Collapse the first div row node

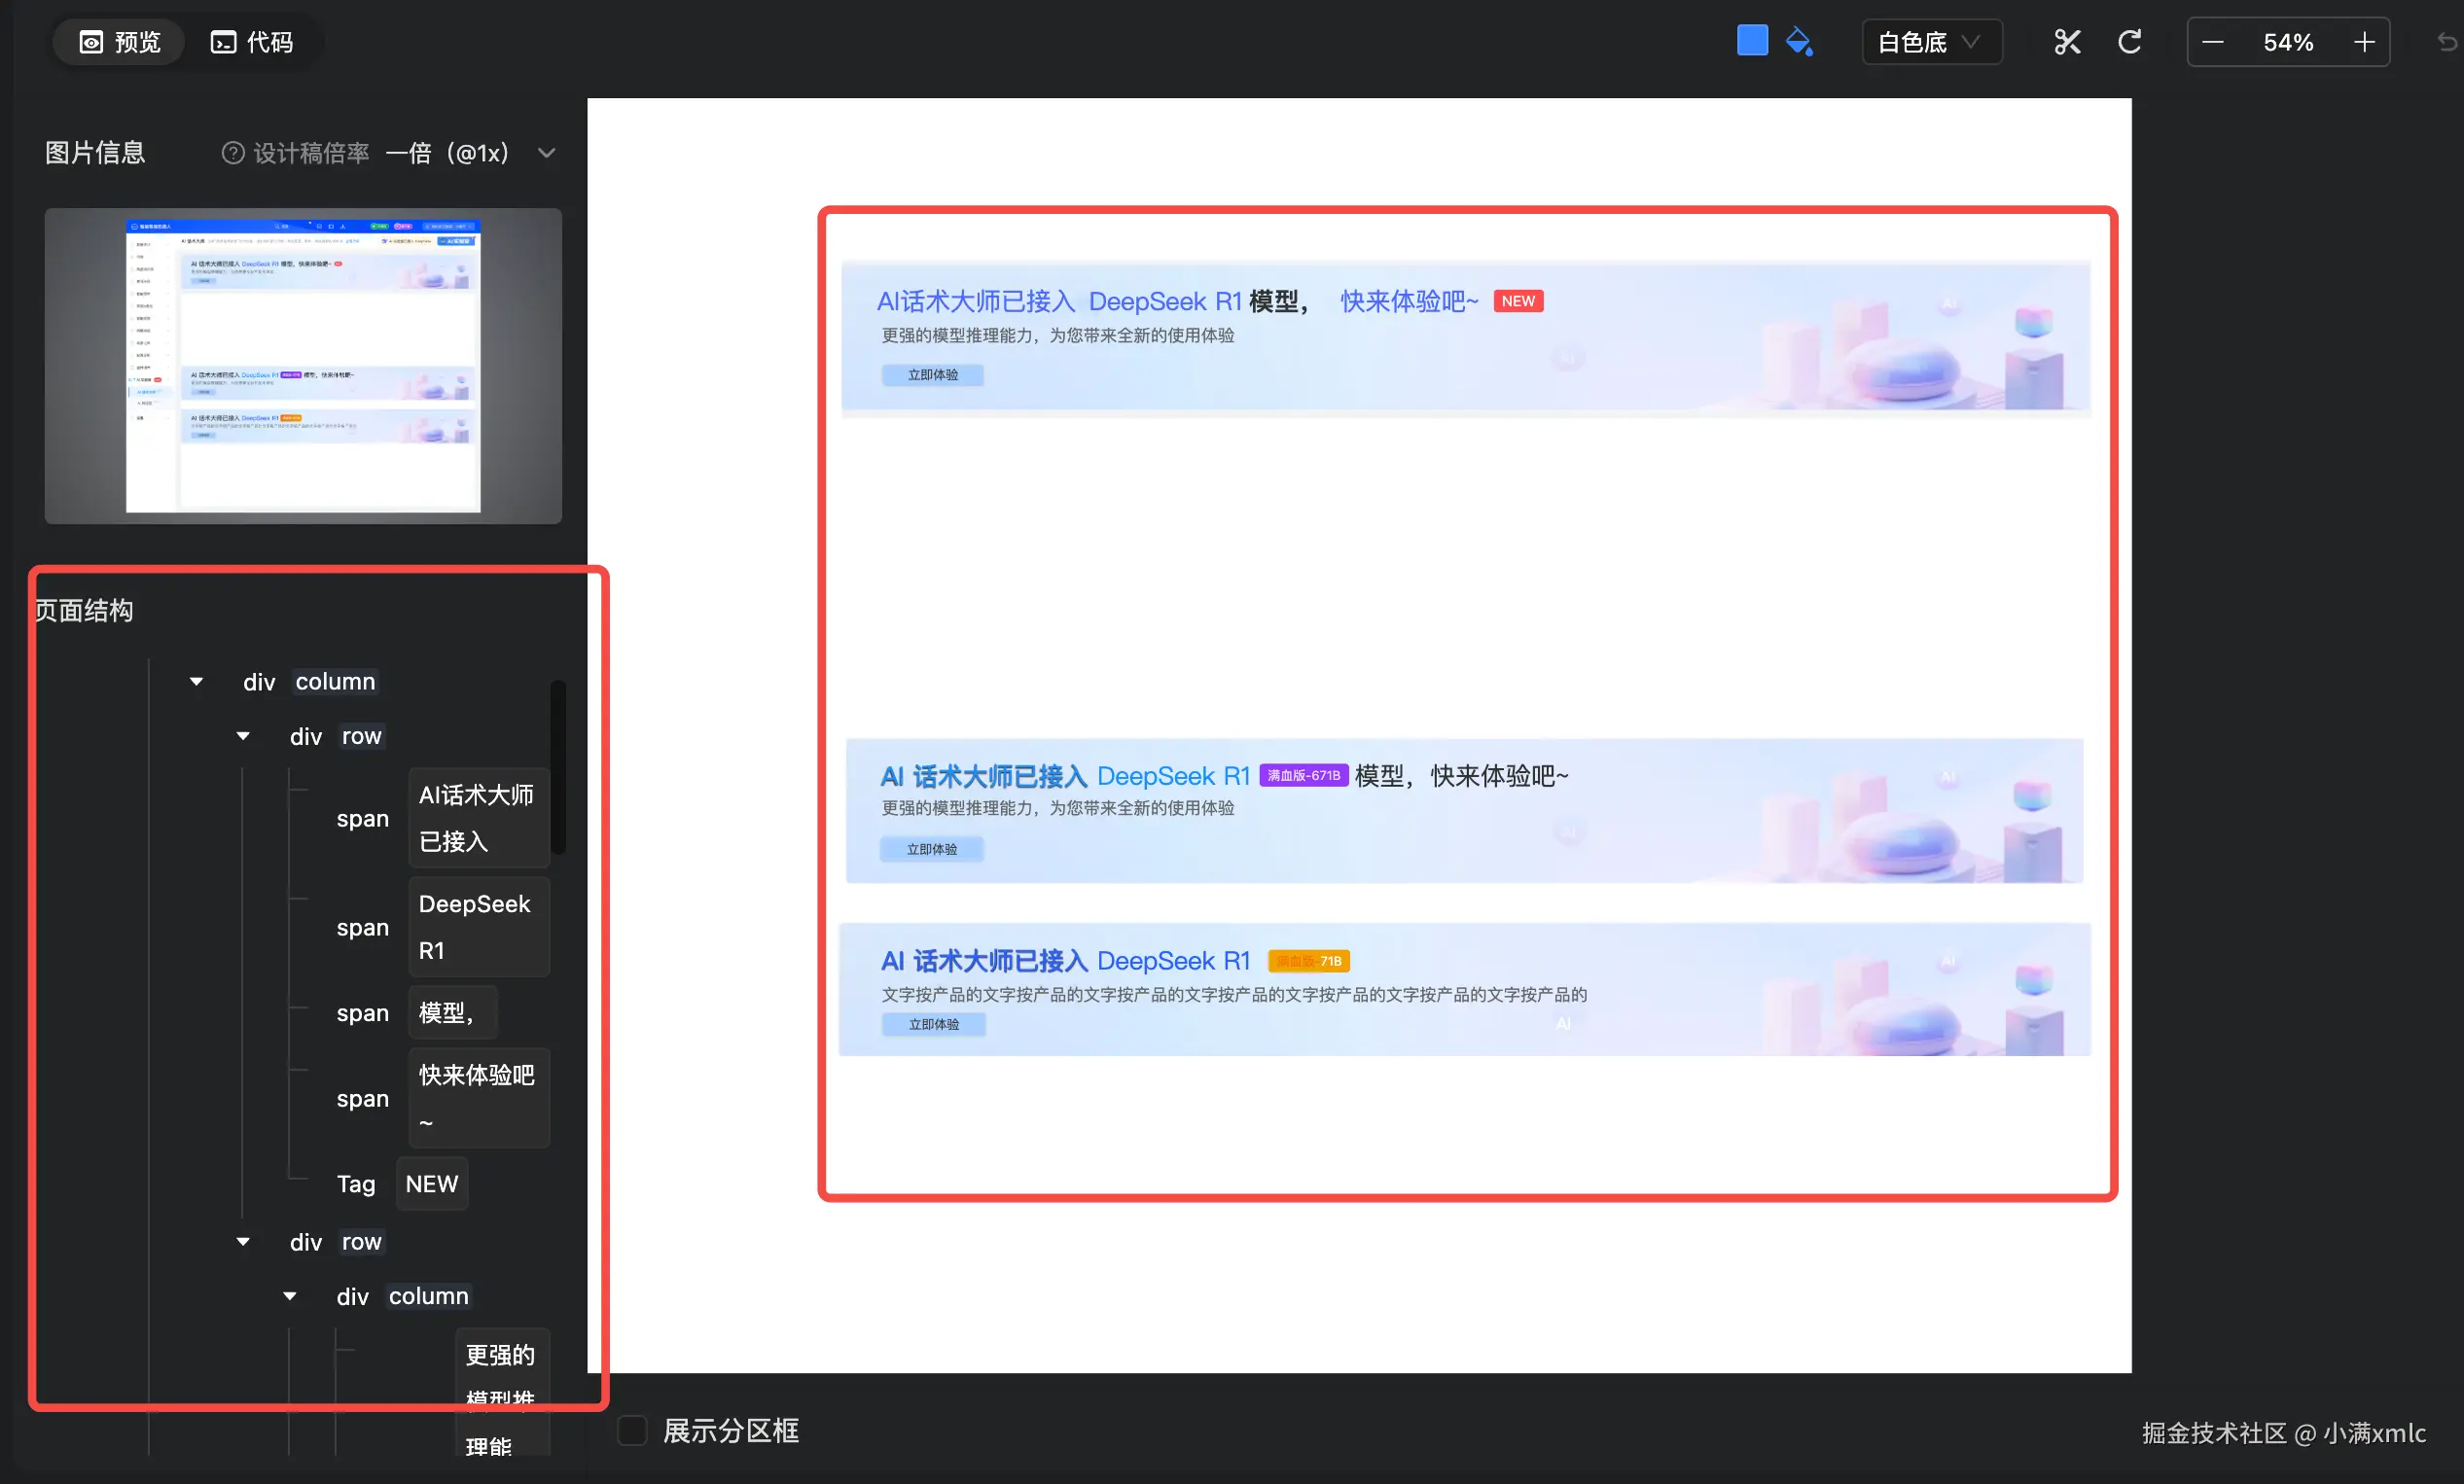243,737
